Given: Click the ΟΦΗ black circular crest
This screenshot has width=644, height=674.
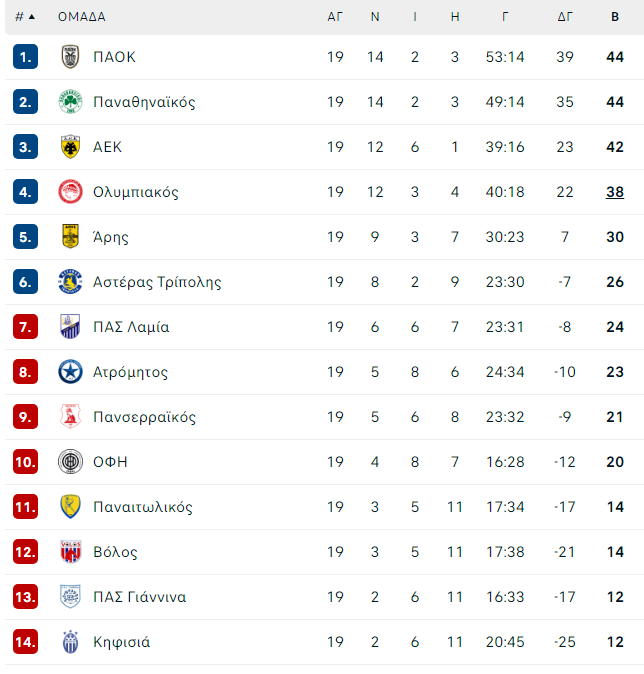Looking at the screenshot, I should (x=70, y=462).
